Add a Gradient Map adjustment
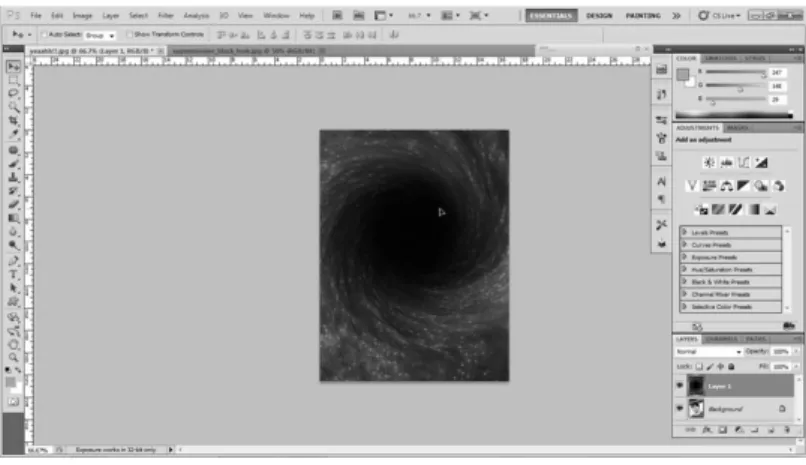This screenshot has width=806, height=465. pos(754,209)
